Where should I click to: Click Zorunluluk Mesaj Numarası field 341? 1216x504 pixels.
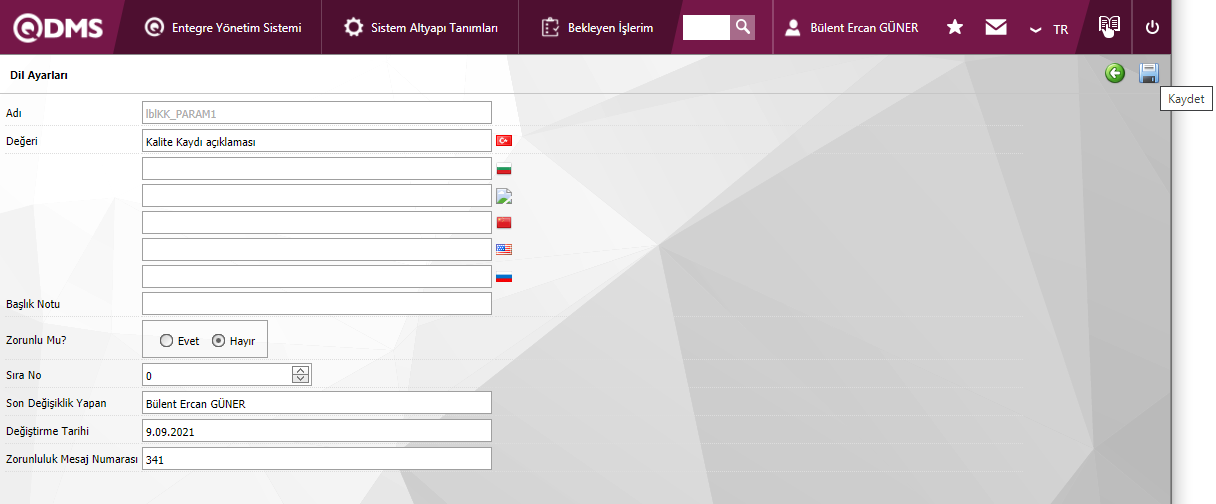(317, 458)
